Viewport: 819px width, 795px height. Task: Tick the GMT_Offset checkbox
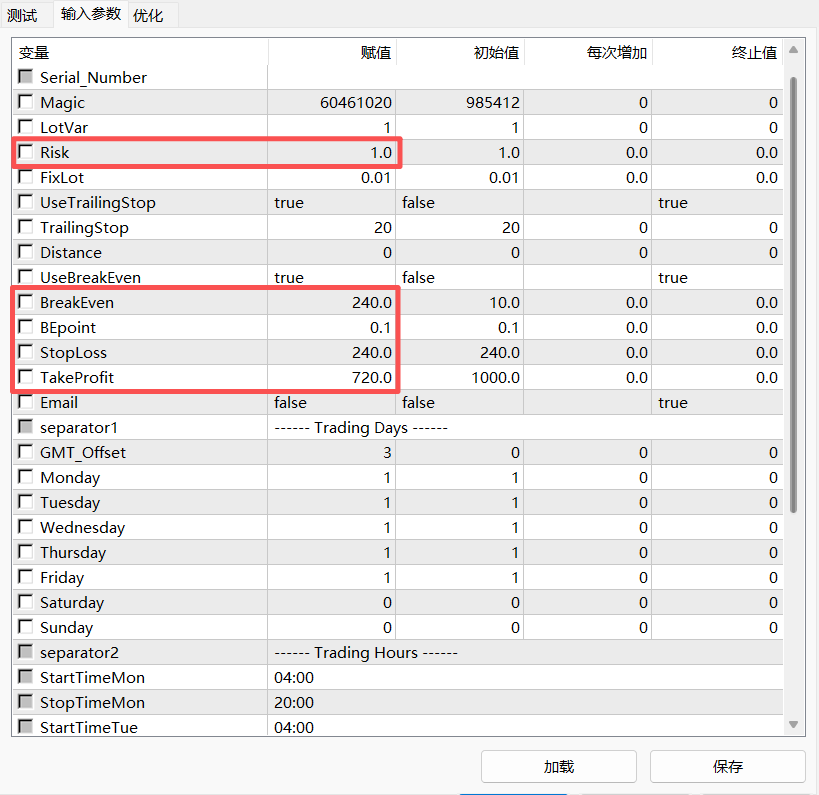[26, 452]
